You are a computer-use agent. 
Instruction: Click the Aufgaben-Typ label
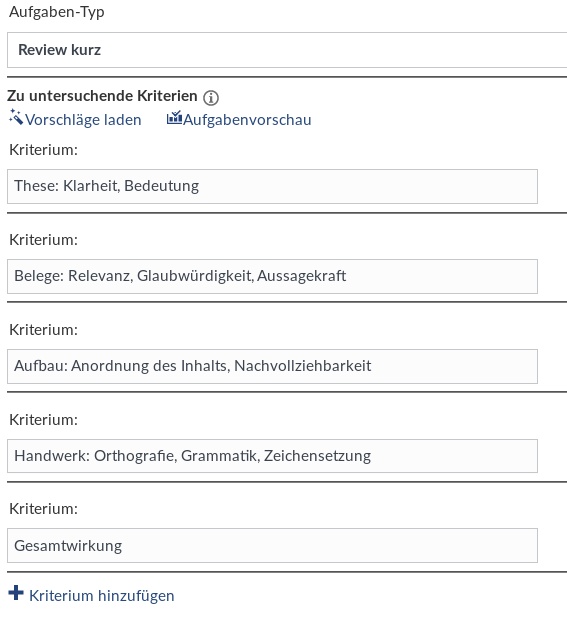click(x=57, y=12)
